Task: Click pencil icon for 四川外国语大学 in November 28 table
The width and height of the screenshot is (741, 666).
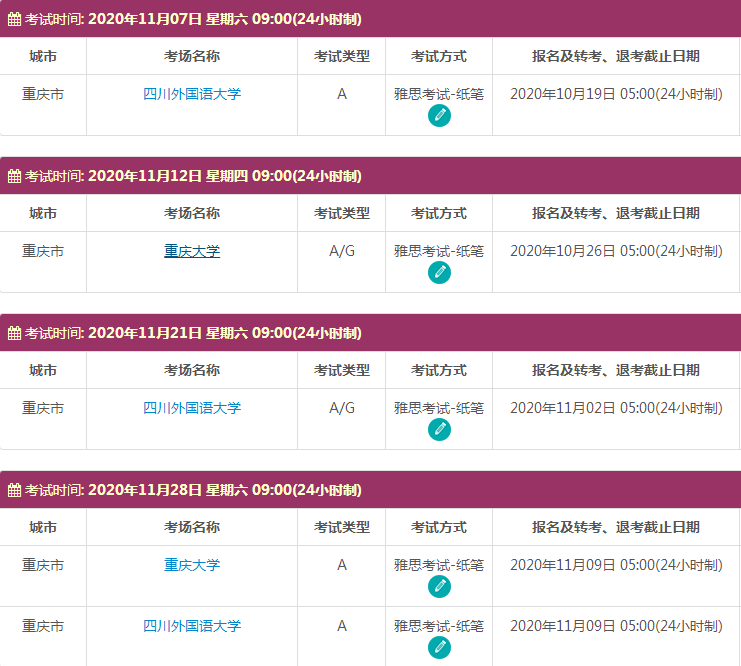Action: coord(439,648)
